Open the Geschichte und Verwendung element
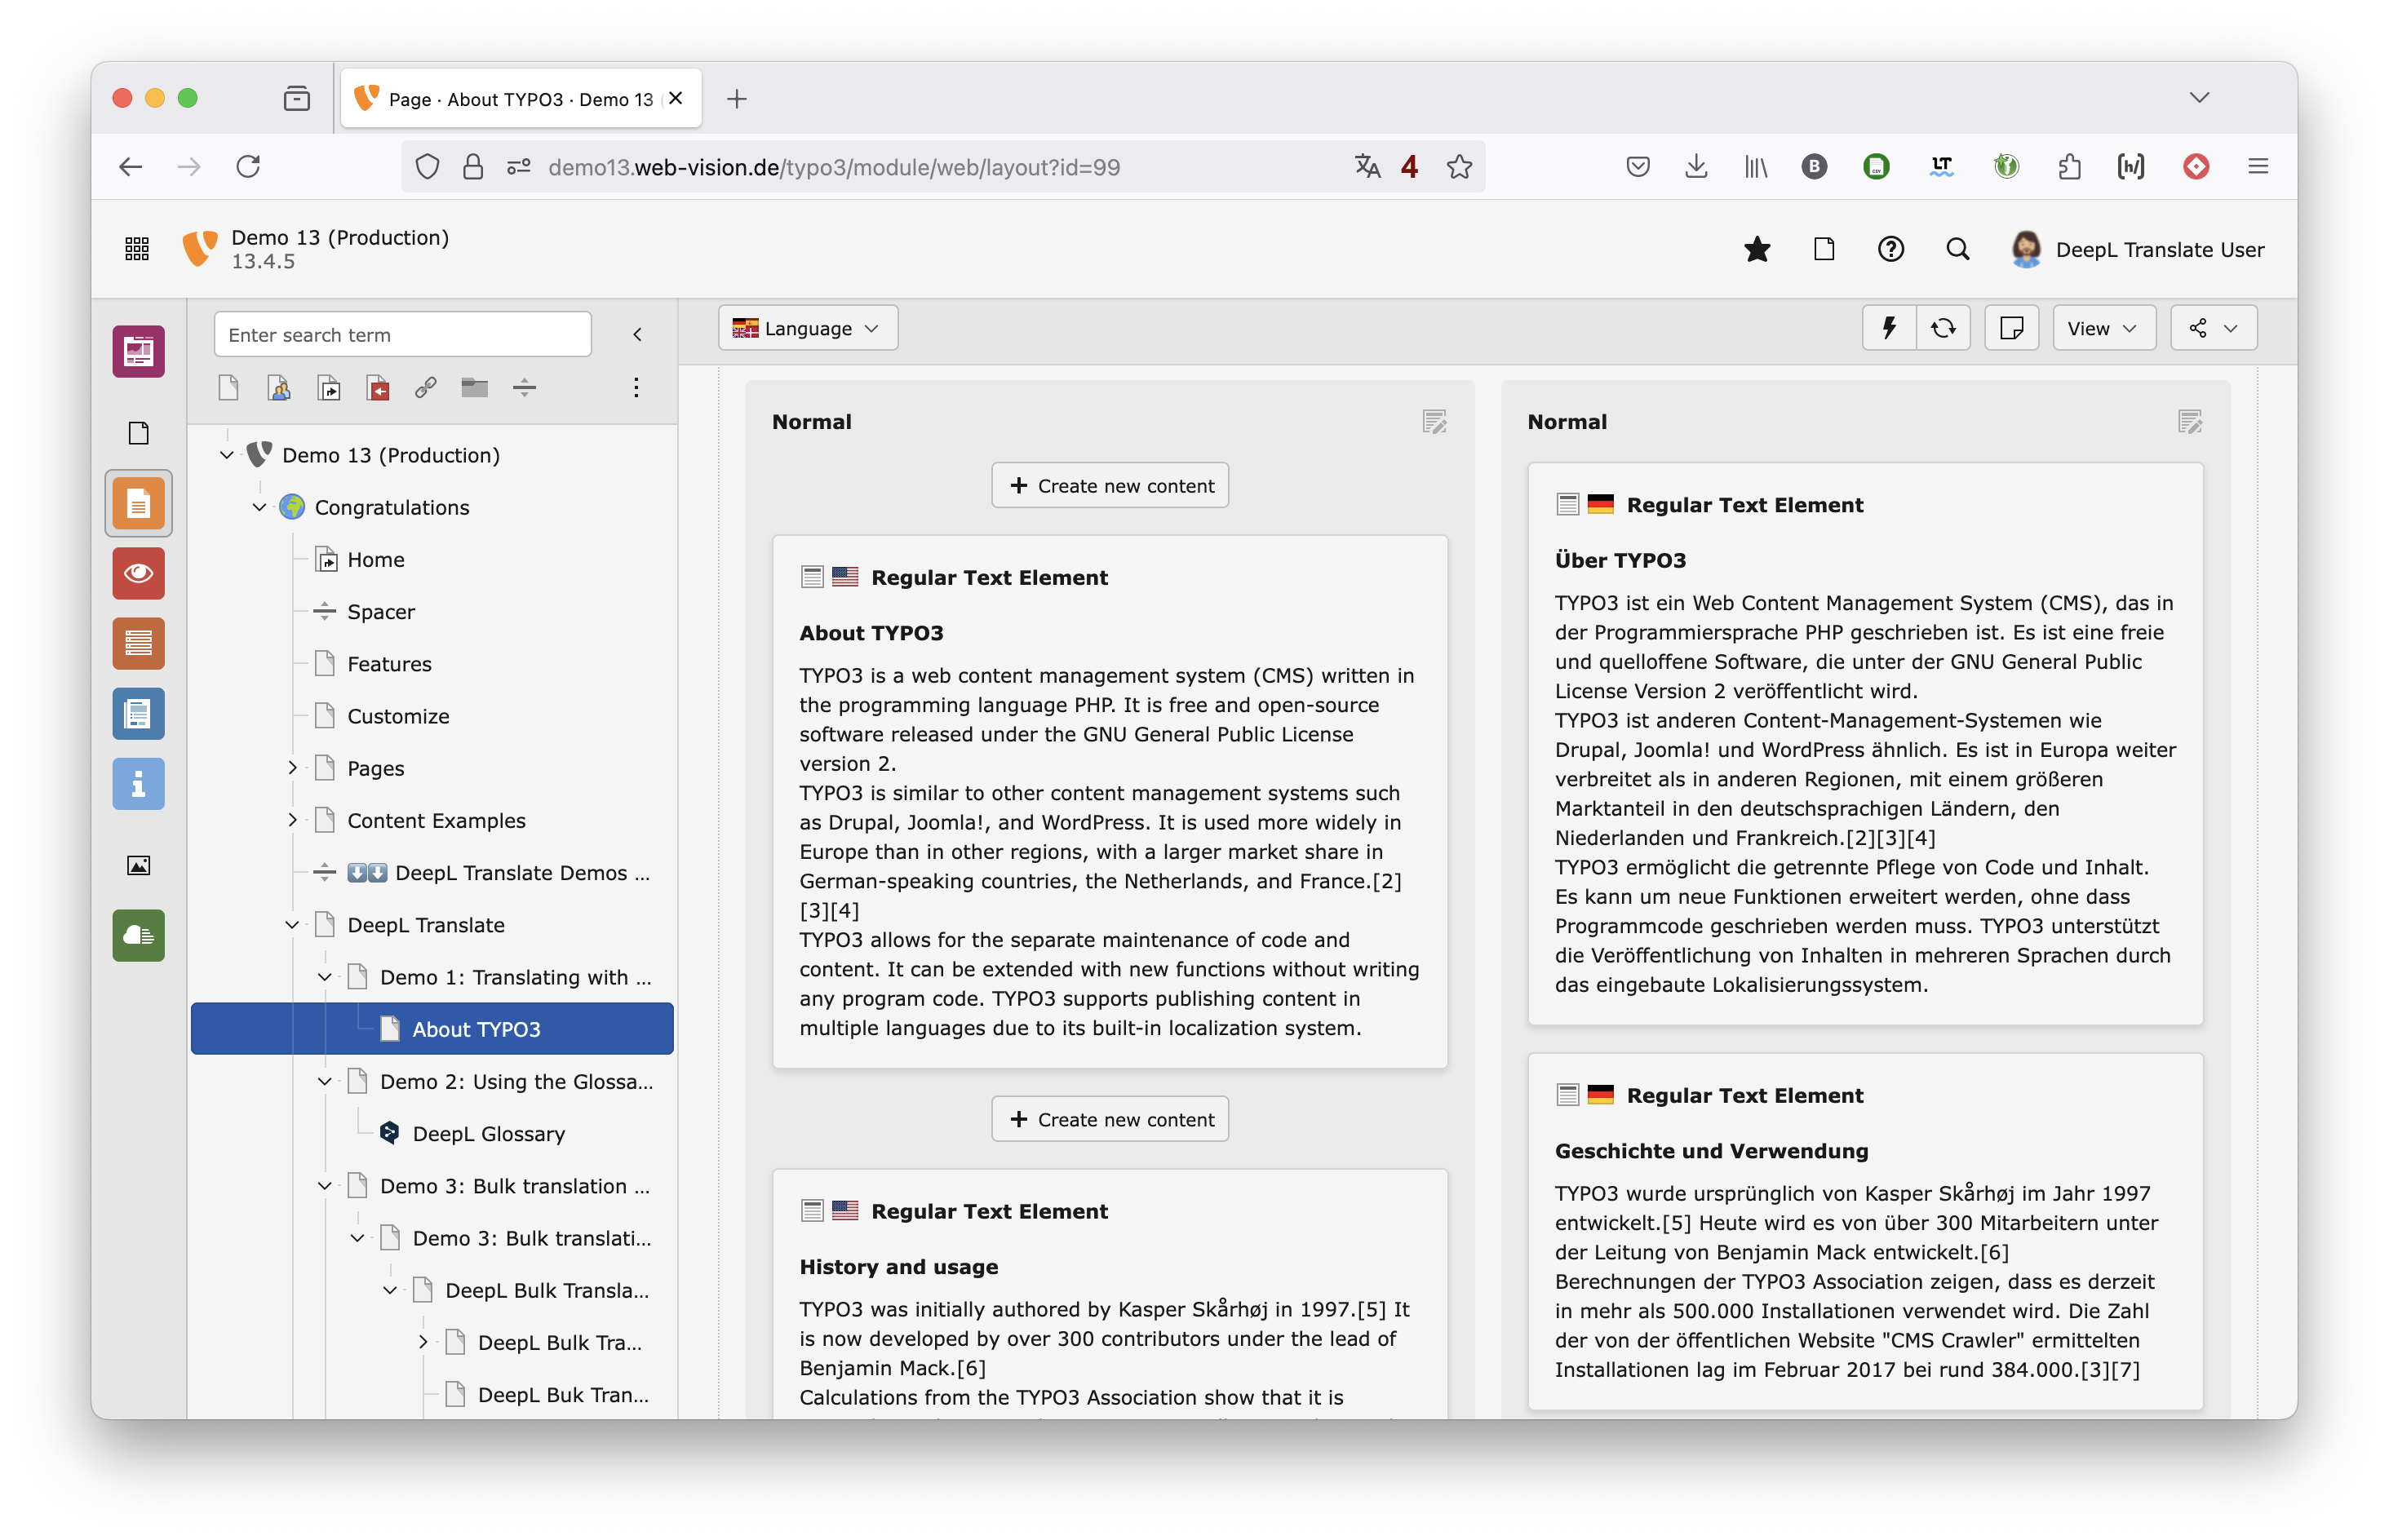Image resolution: width=2389 pixels, height=1540 pixels. coord(1865,1232)
